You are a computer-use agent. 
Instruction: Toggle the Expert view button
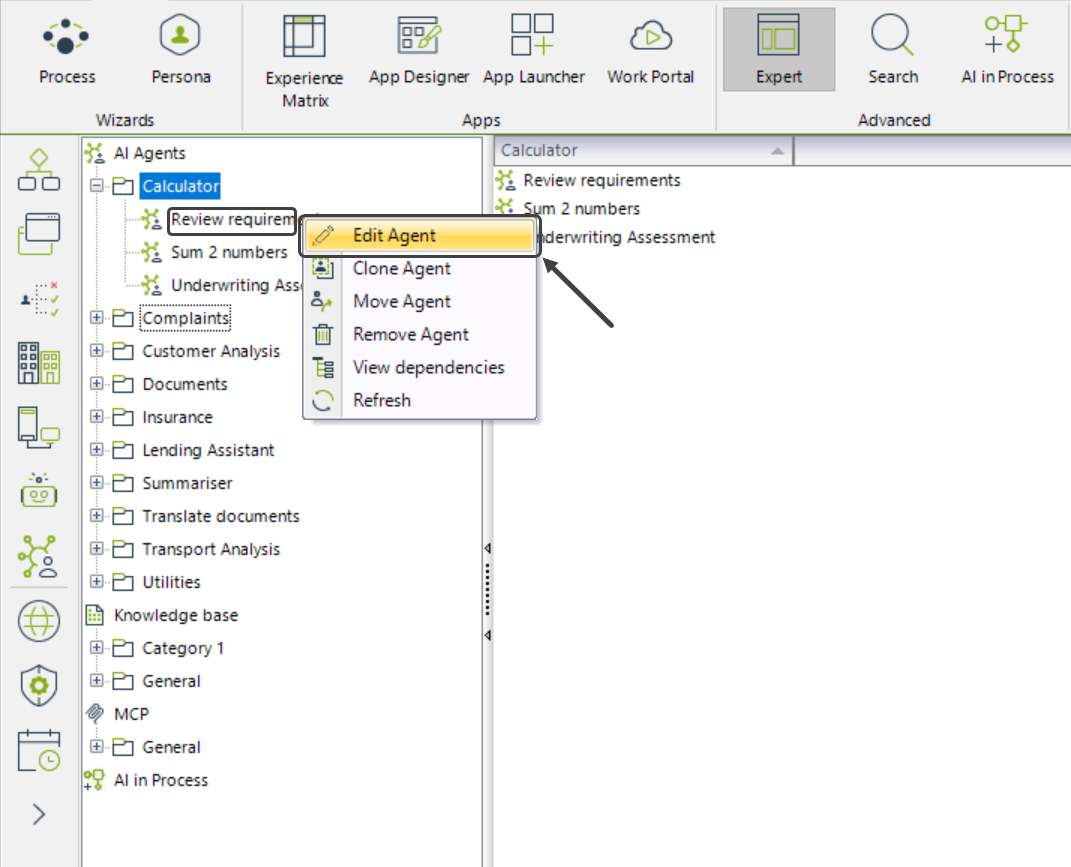click(778, 50)
